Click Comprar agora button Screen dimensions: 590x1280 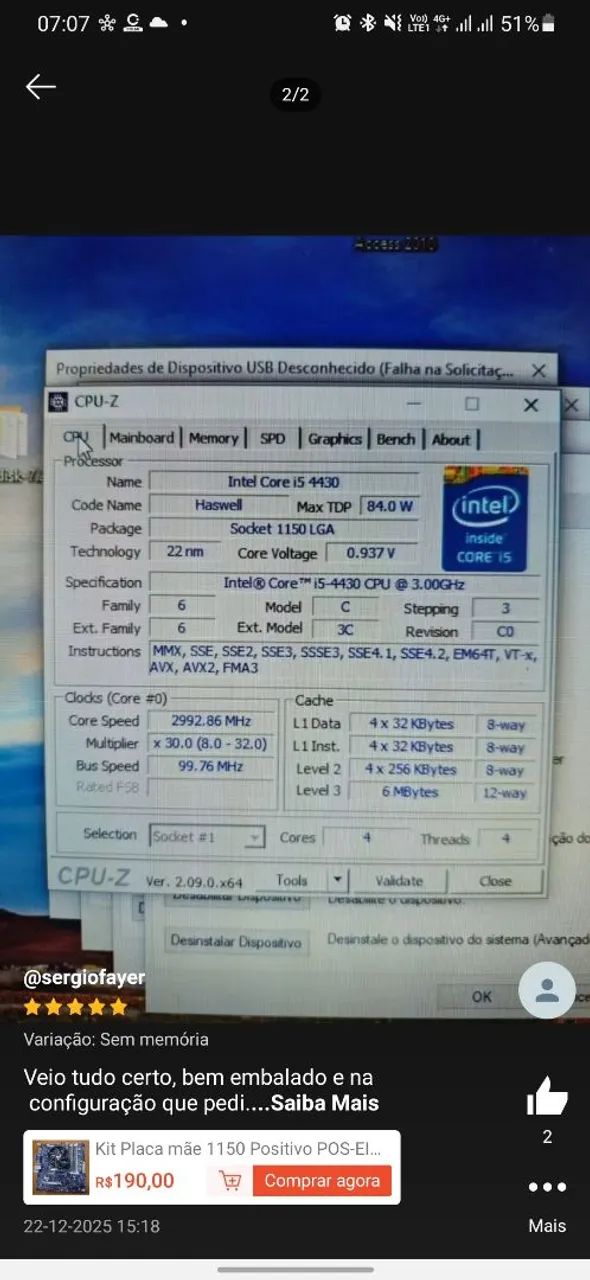pyautogui.click(x=322, y=1181)
